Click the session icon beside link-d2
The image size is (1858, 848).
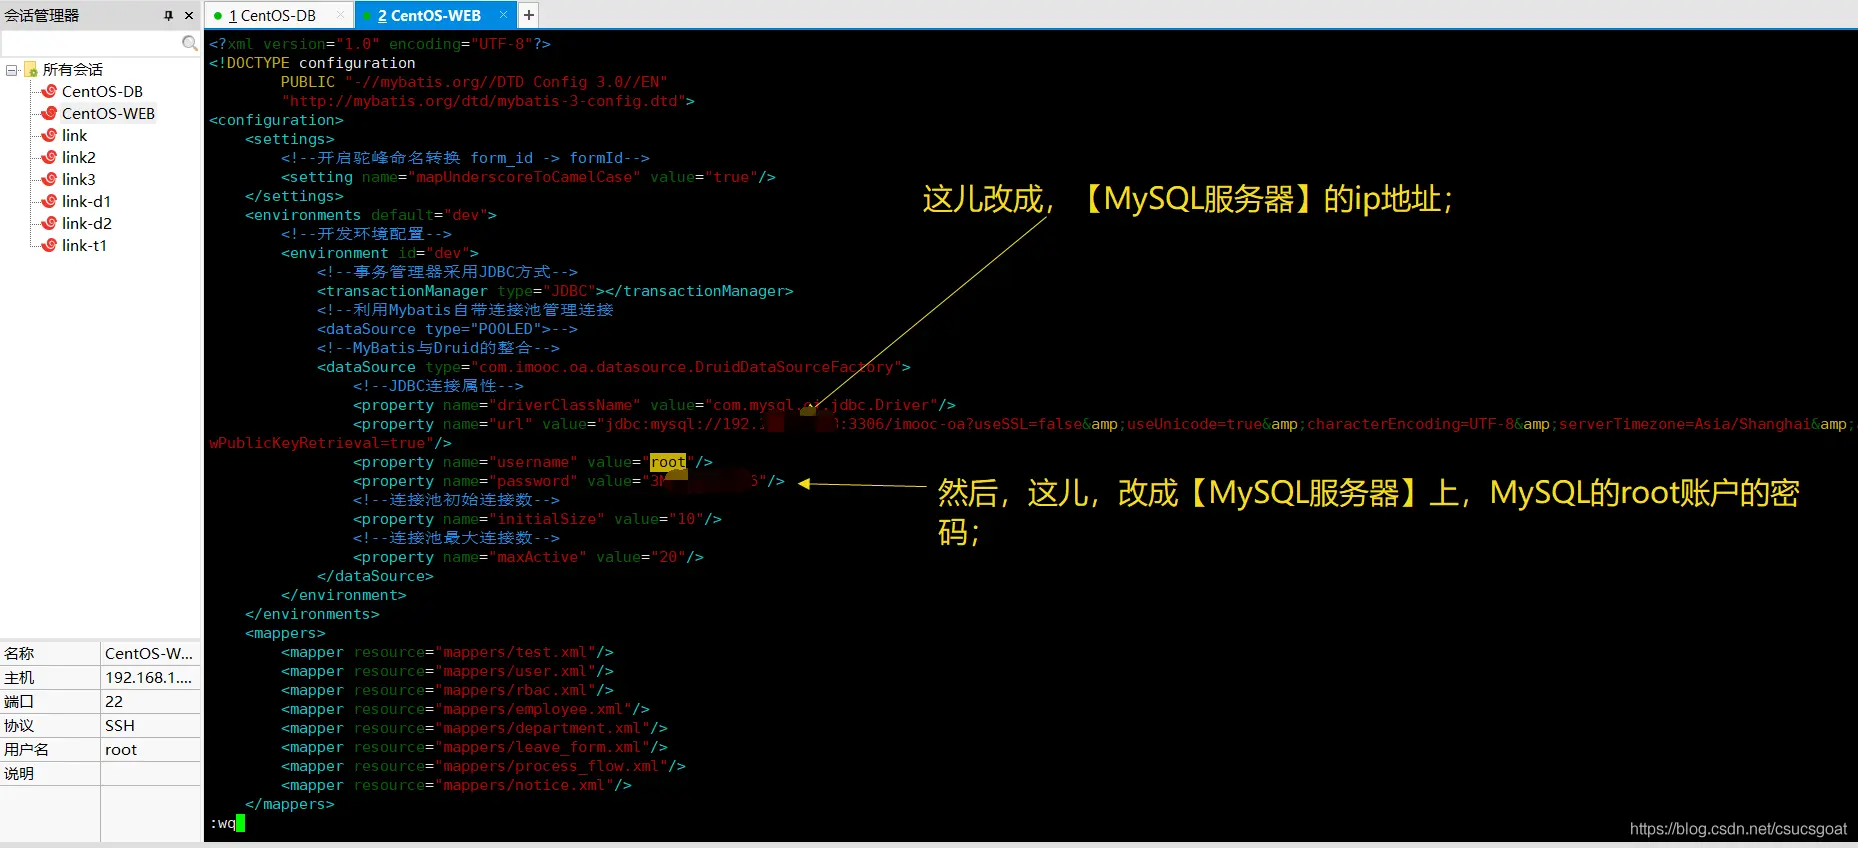click(49, 223)
